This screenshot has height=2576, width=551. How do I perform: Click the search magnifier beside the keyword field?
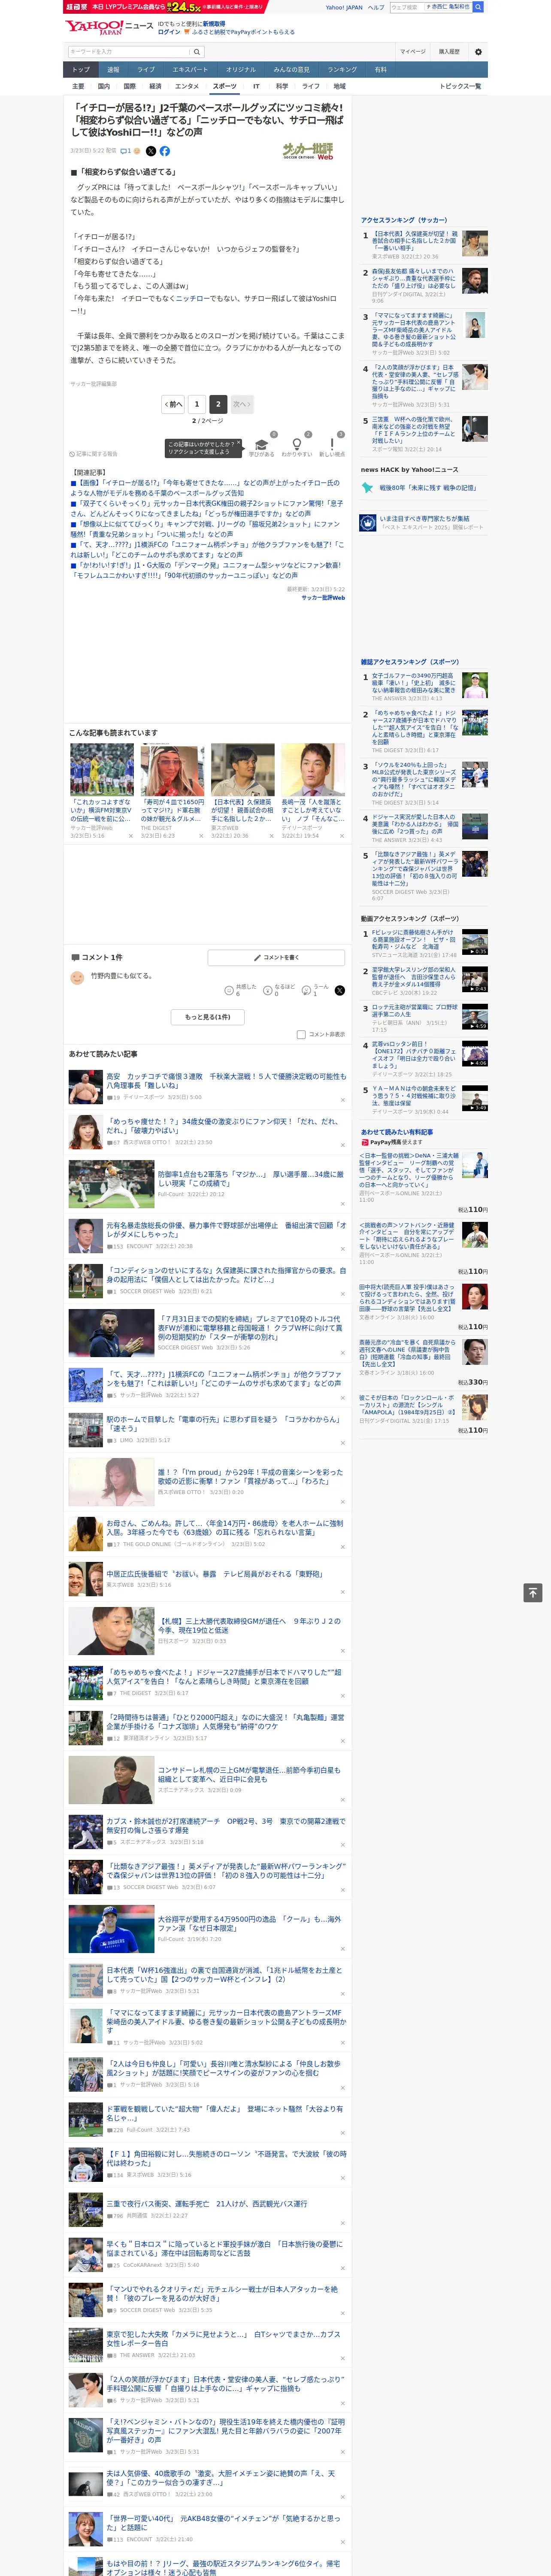pyautogui.click(x=197, y=52)
